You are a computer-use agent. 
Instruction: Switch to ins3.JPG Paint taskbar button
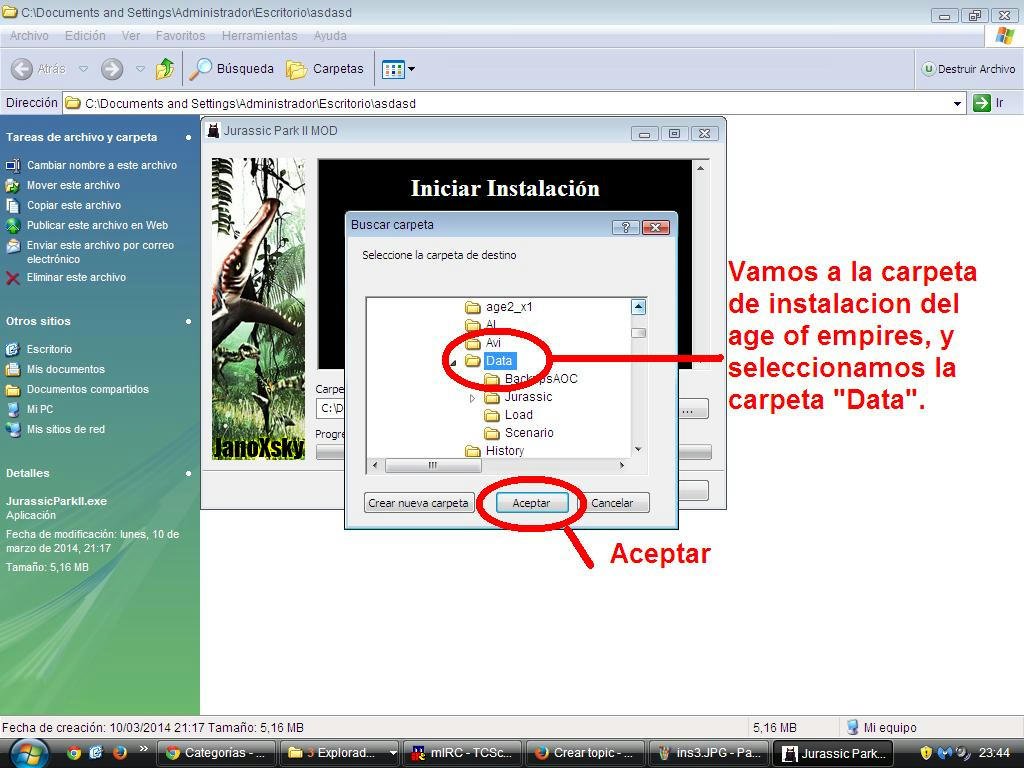[x=709, y=753]
